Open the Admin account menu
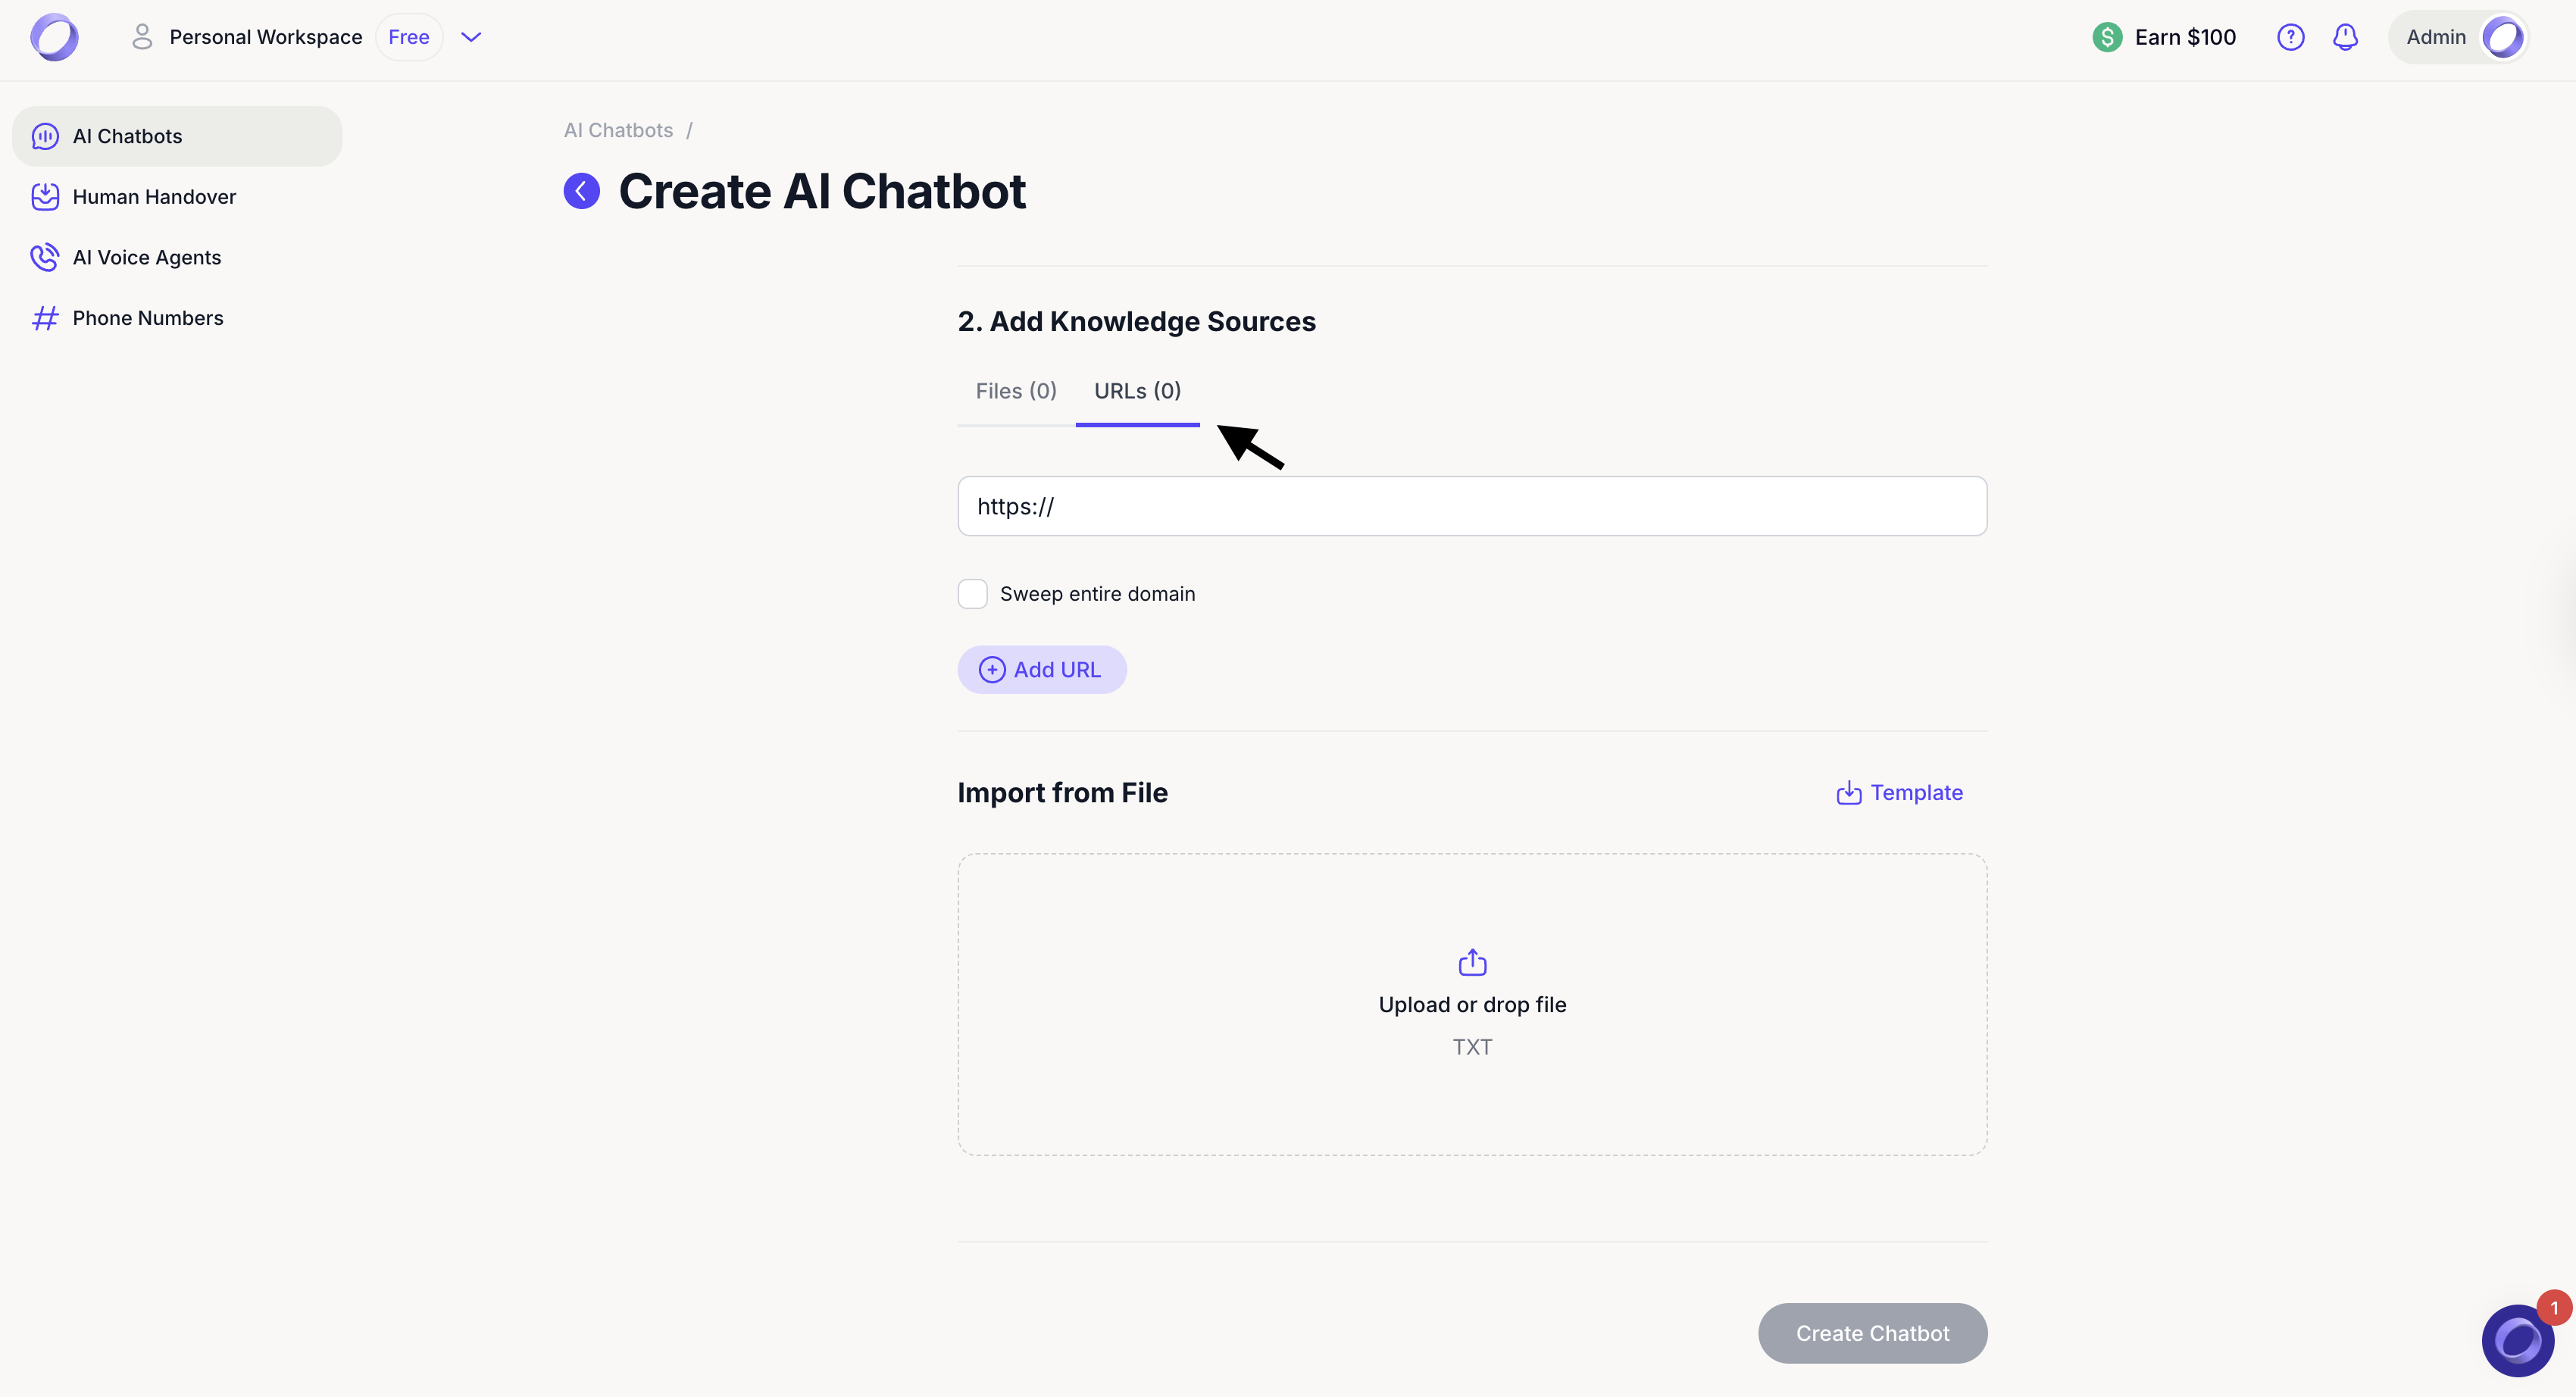Image resolution: width=2576 pixels, height=1397 pixels. pyautogui.click(x=2436, y=37)
